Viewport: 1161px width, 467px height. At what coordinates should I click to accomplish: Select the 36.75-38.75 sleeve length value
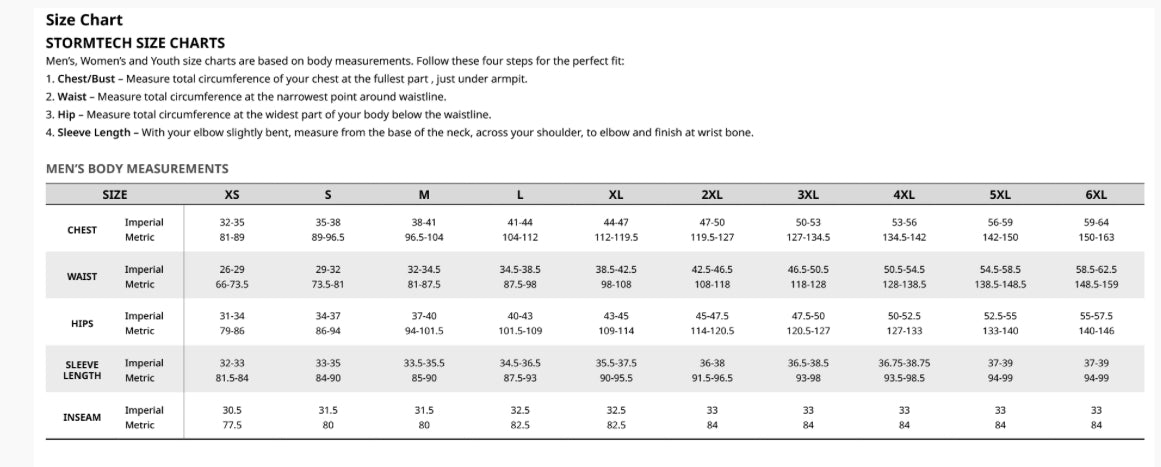[x=904, y=363]
